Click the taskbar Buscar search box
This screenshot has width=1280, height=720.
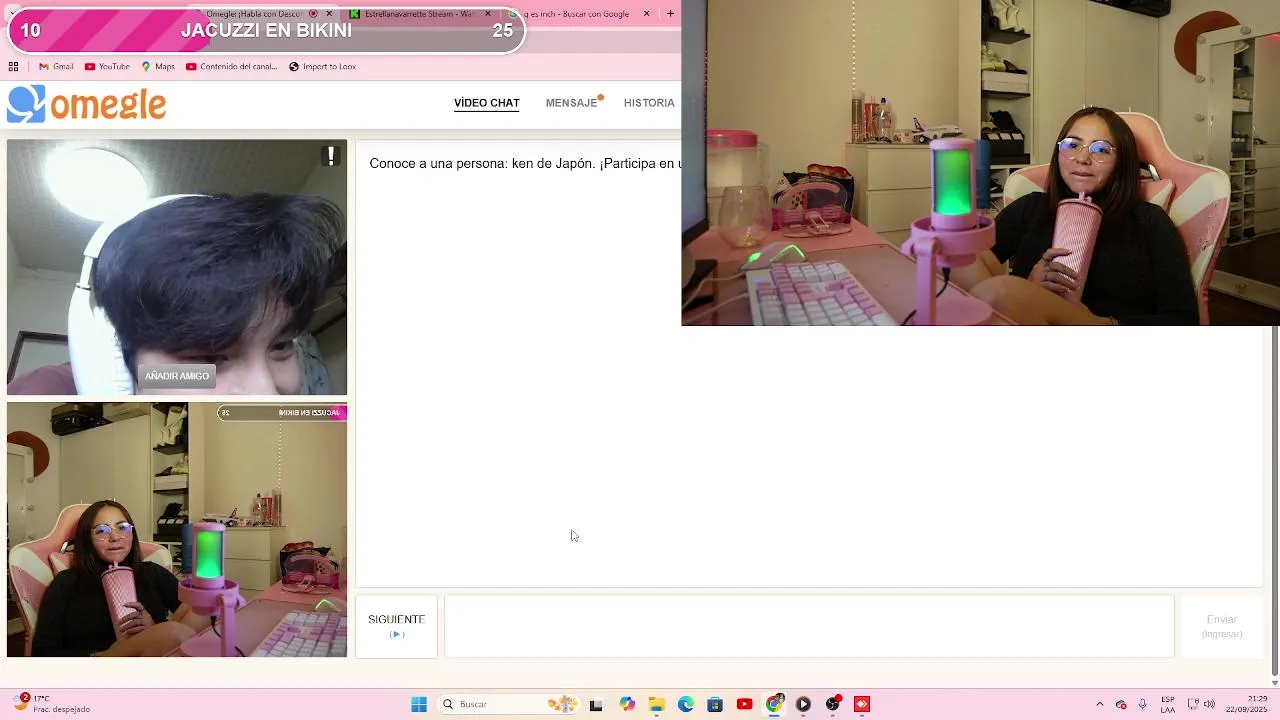(509, 704)
